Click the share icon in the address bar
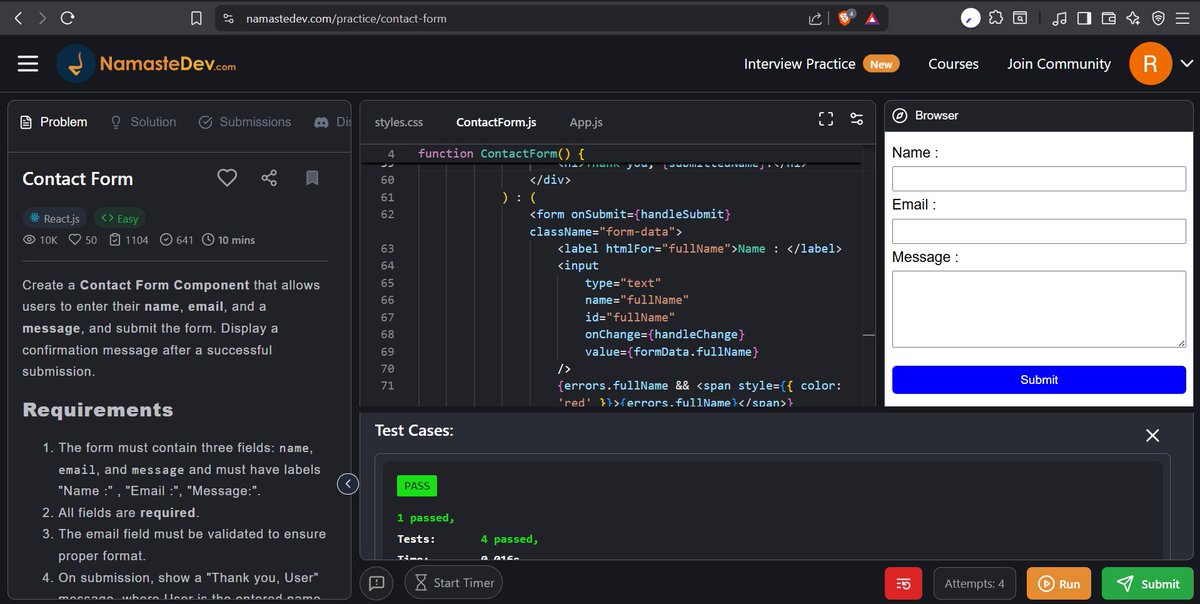 [x=816, y=18]
